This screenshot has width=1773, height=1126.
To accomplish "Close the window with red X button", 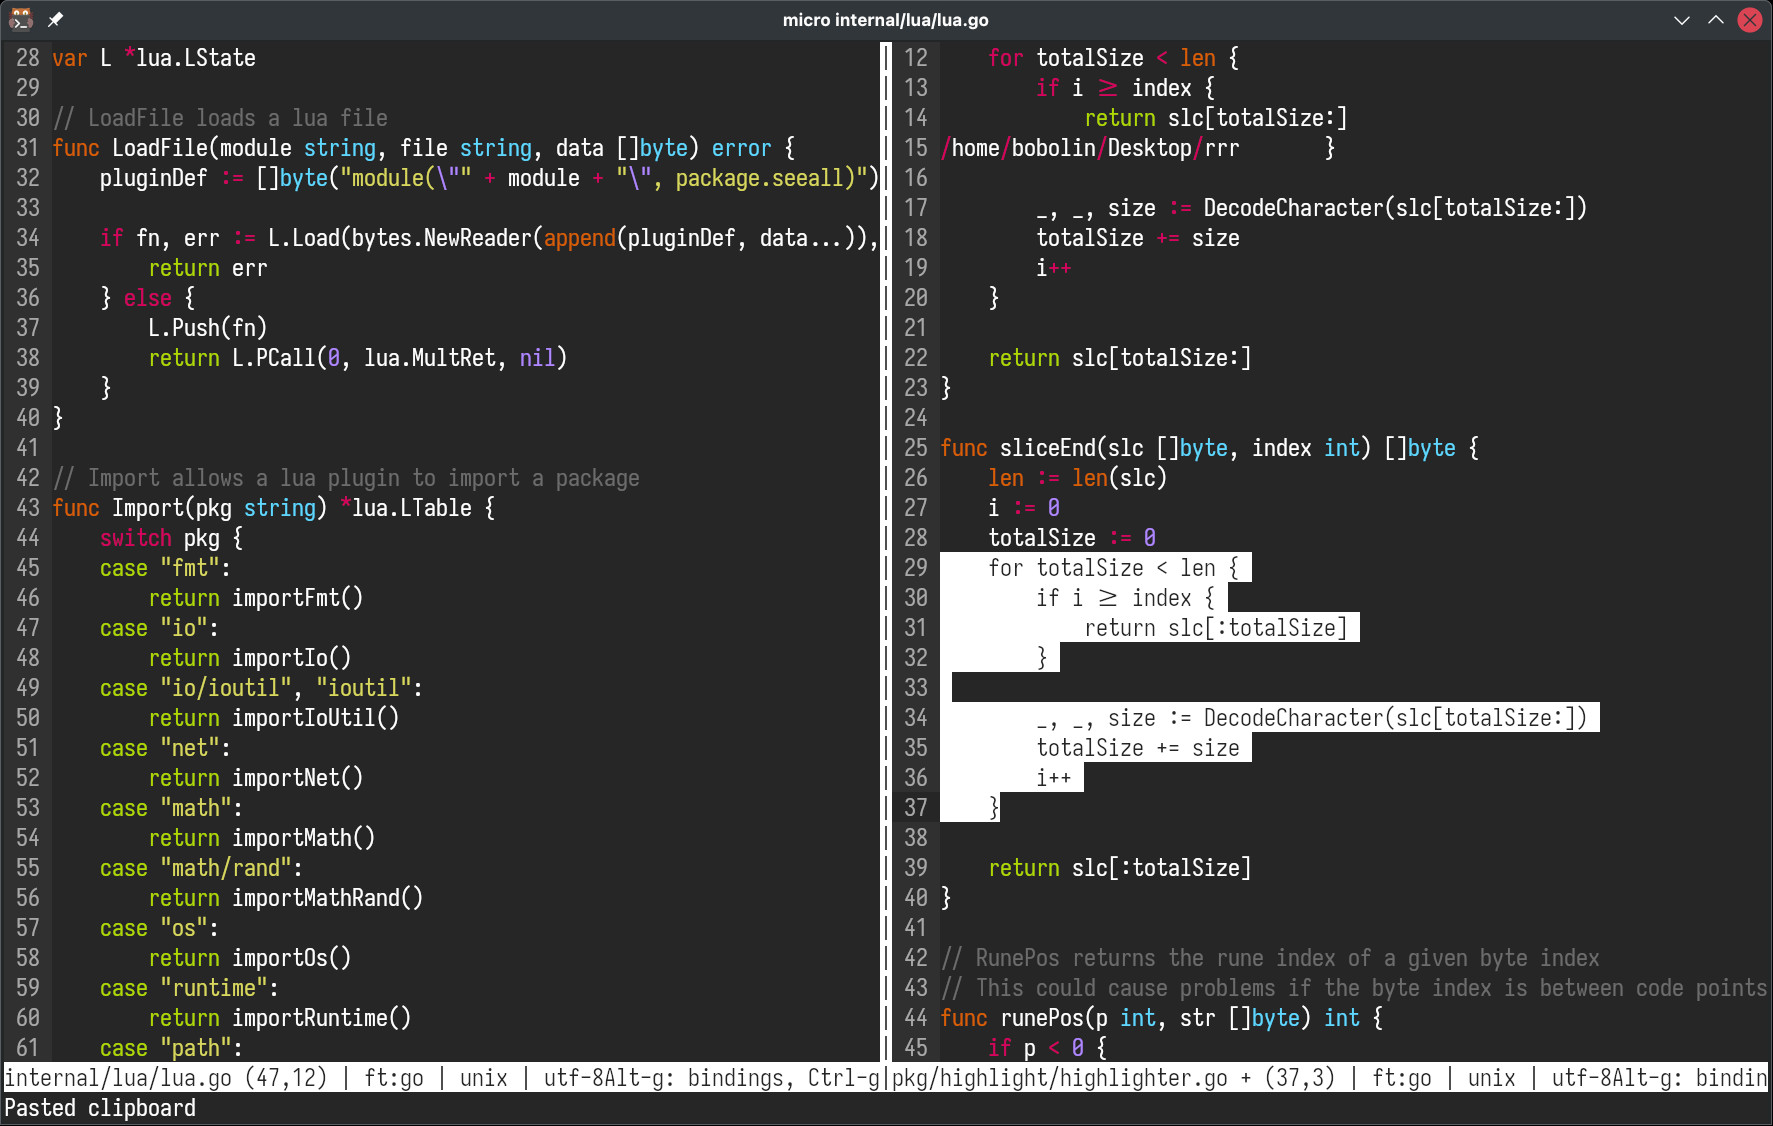I will [x=1750, y=19].
